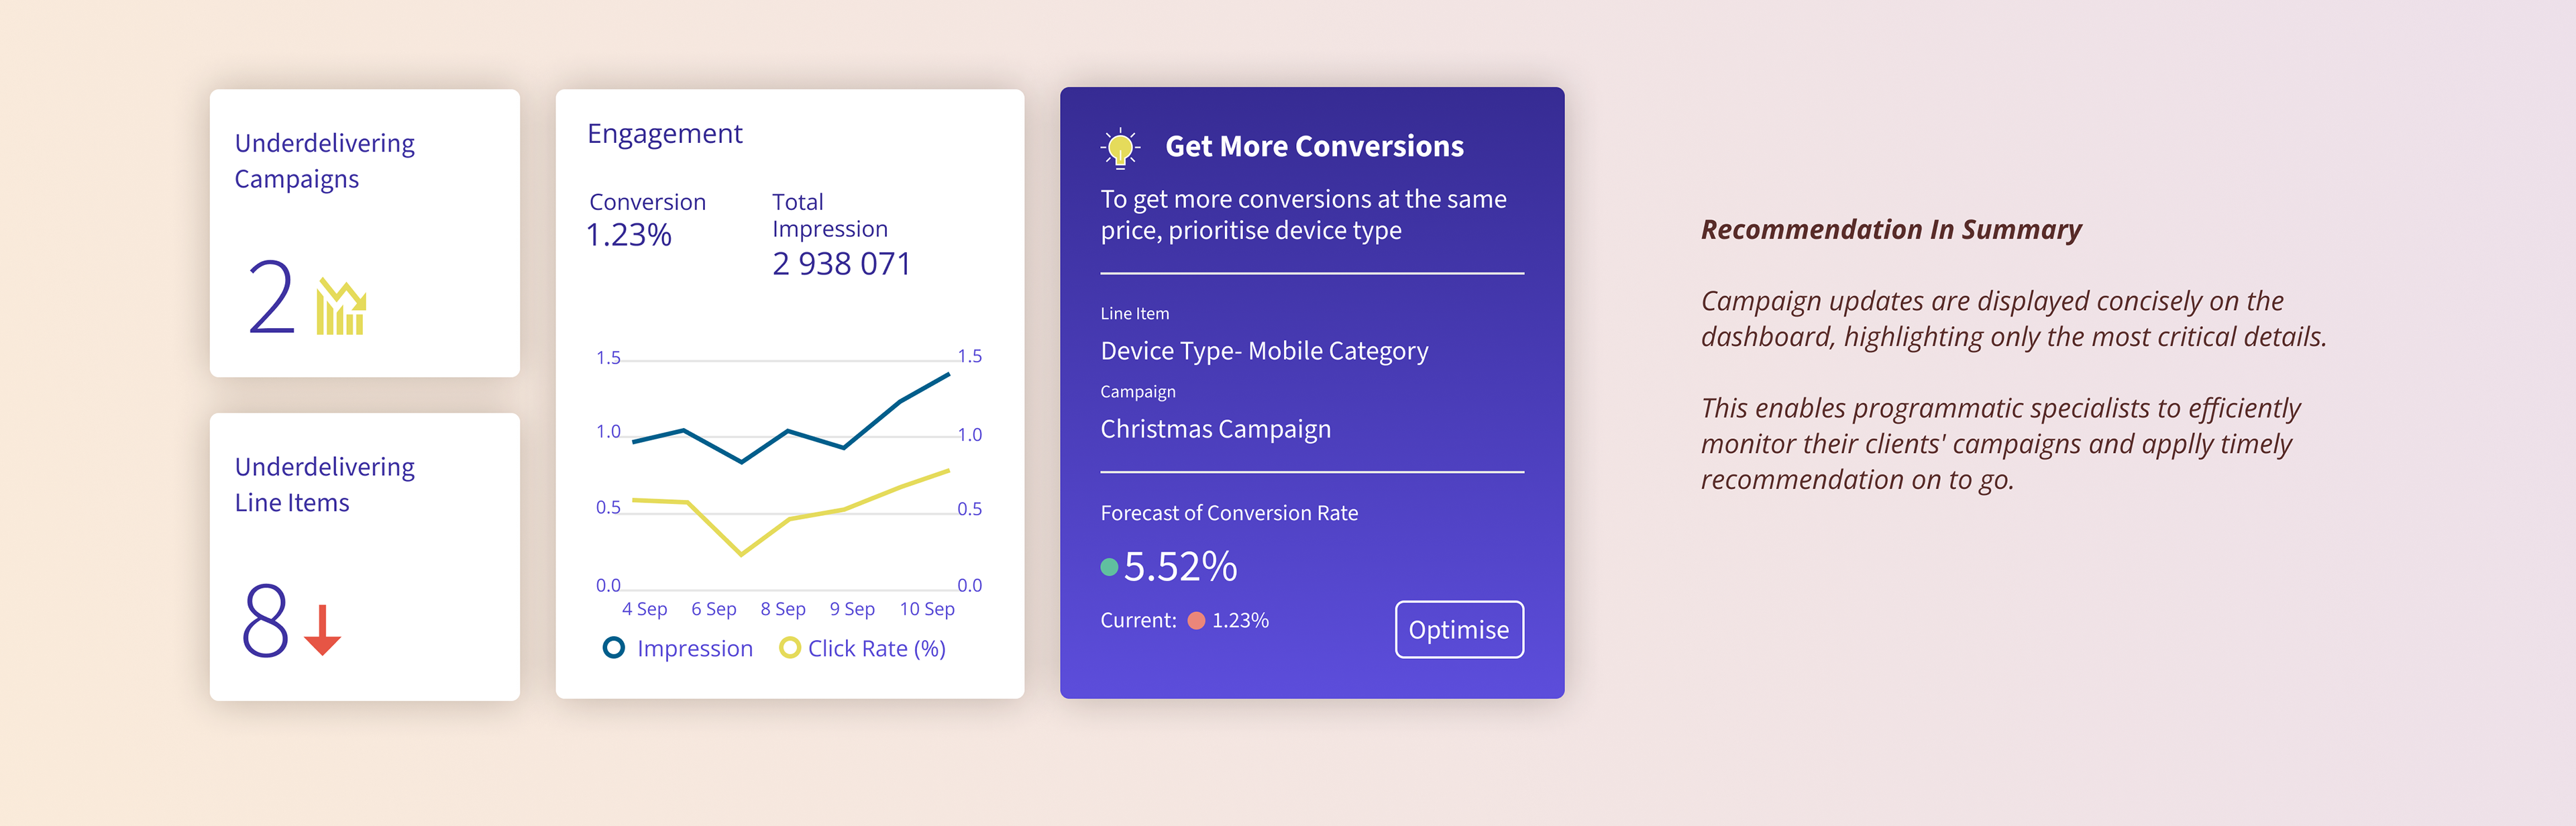This screenshot has width=2576, height=826.
Task: Click the 1.23% conversion value
Action: click(x=629, y=235)
